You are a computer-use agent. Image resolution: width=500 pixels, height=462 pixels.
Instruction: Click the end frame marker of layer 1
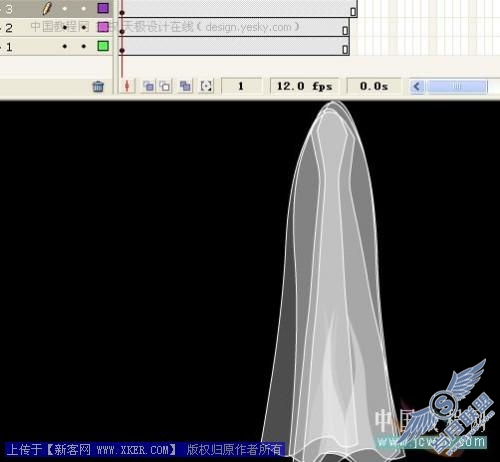click(x=345, y=50)
